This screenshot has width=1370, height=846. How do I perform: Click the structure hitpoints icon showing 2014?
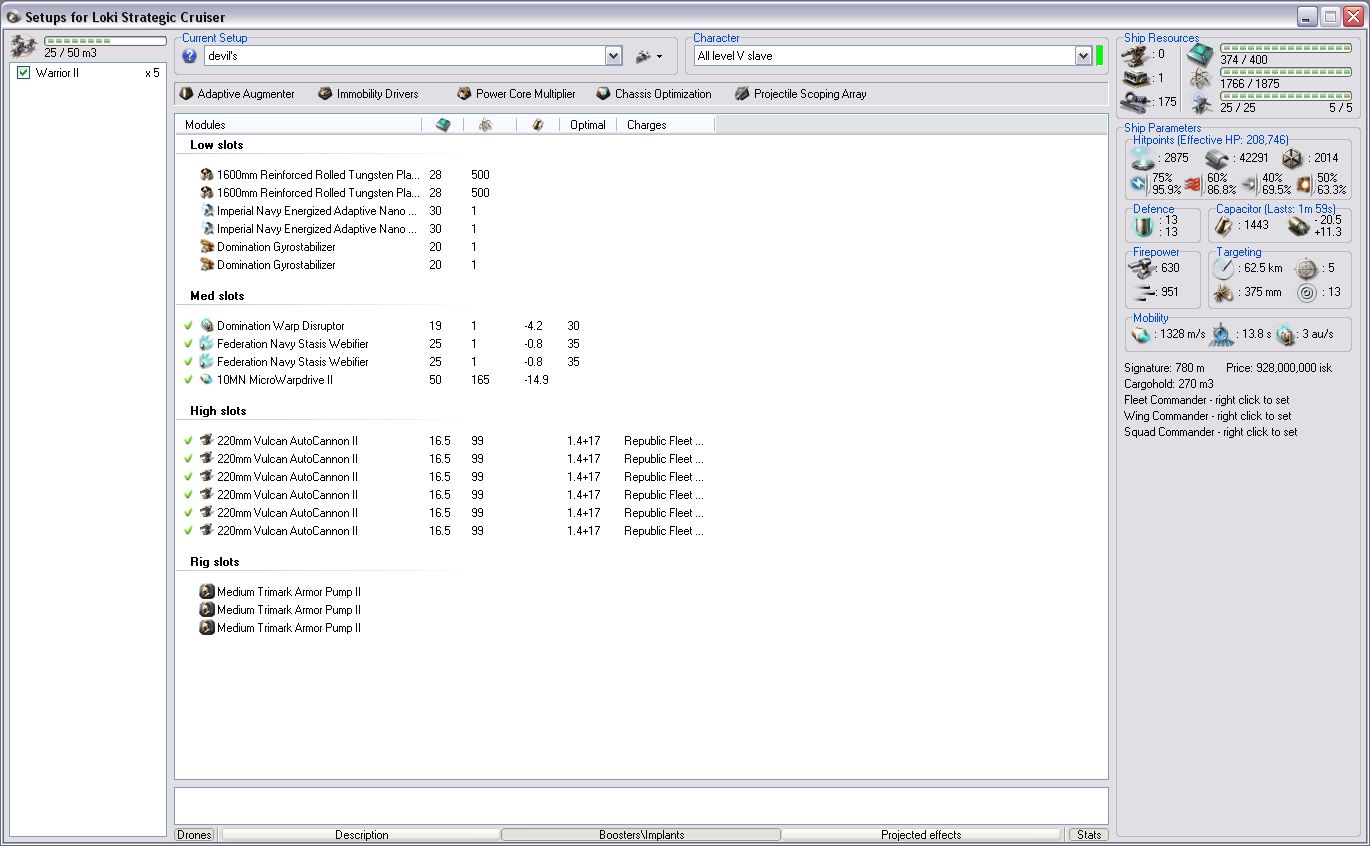click(x=1293, y=158)
